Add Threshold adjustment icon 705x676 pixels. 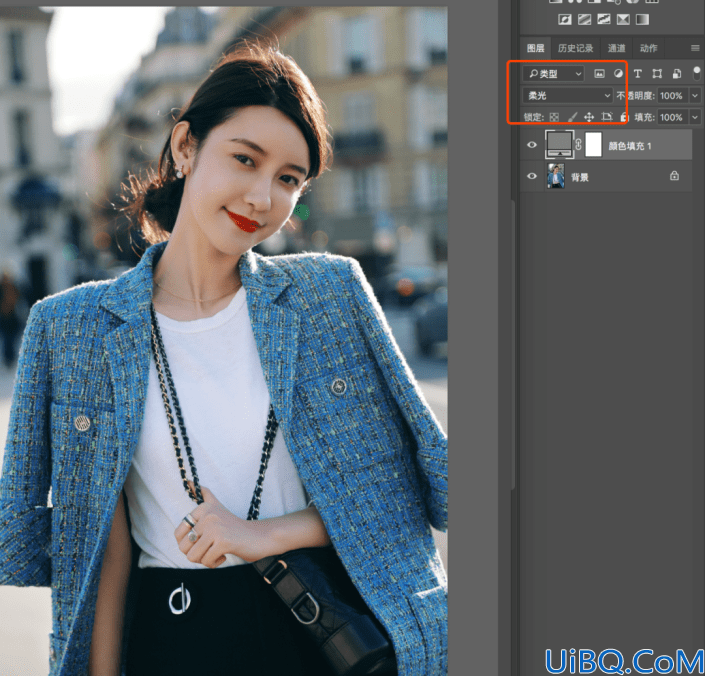tap(603, 19)
